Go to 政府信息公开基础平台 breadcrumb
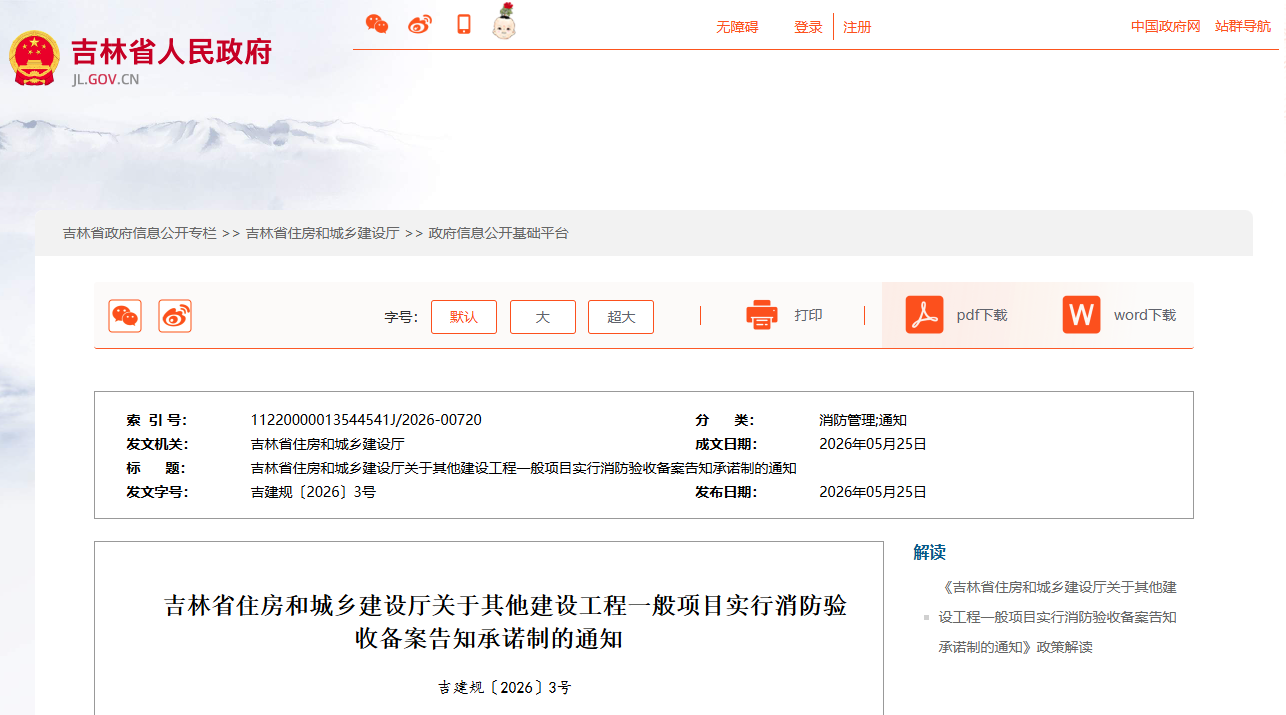The image size is (1286, 715). tap(499, 233)
